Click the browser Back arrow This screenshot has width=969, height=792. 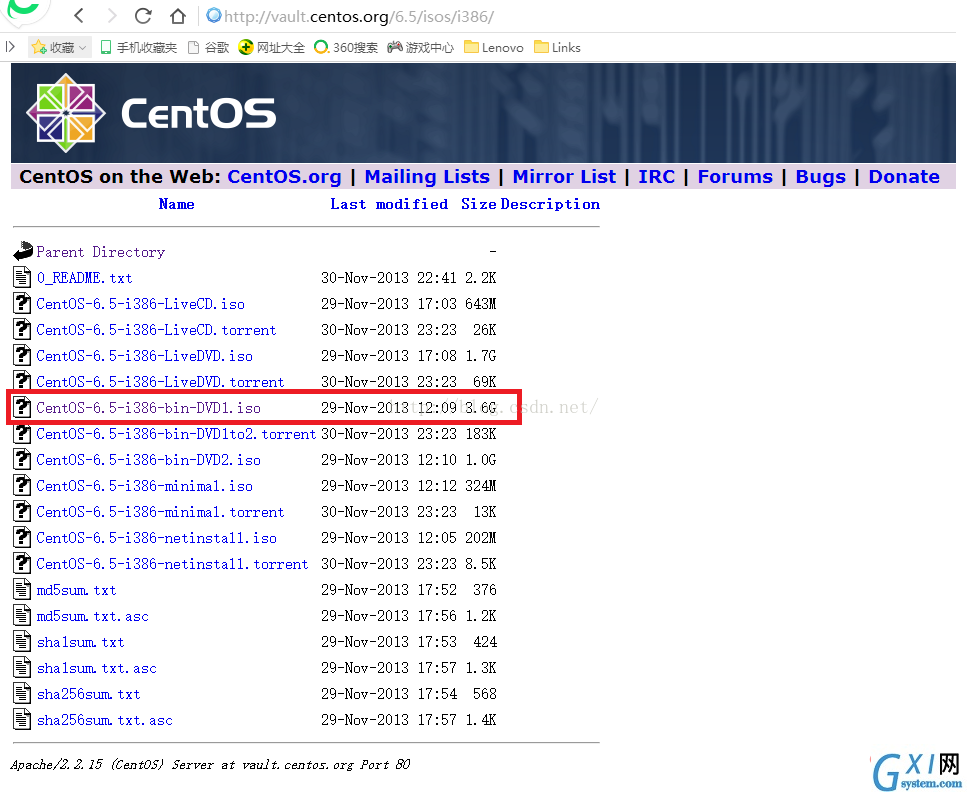pos(78,16)
